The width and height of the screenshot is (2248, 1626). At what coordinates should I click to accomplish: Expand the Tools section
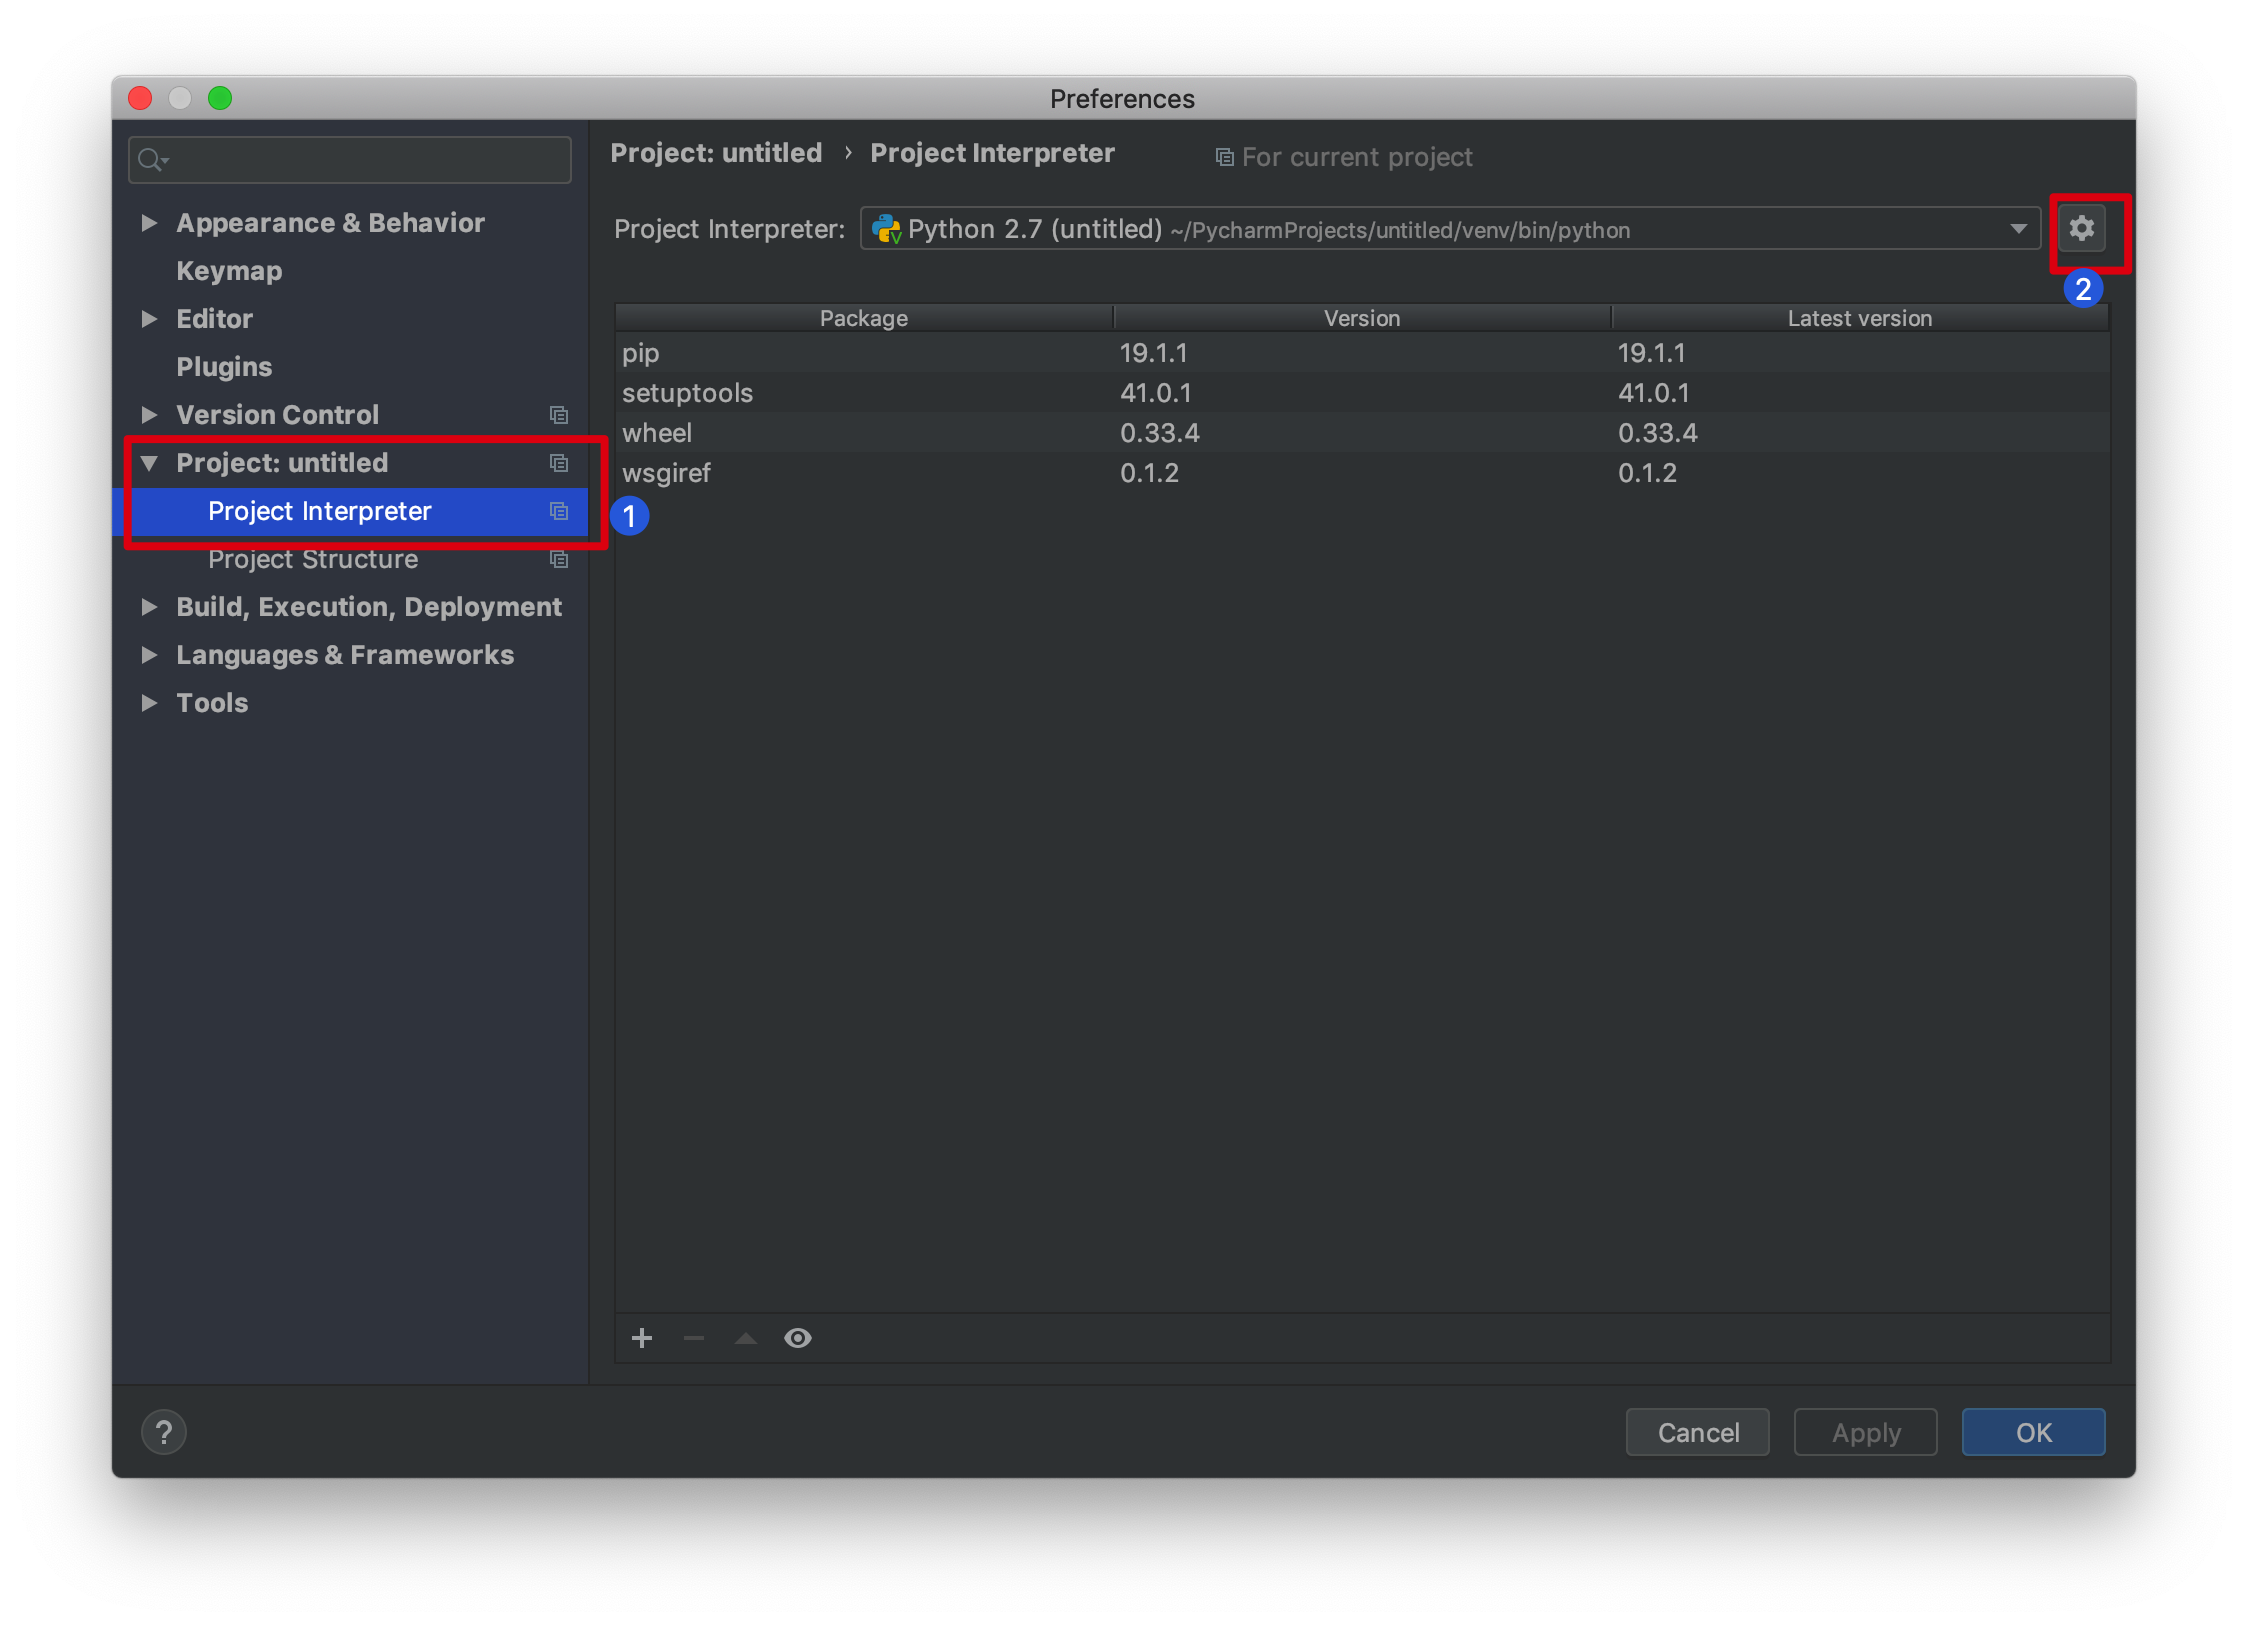[x=149, y=702]
